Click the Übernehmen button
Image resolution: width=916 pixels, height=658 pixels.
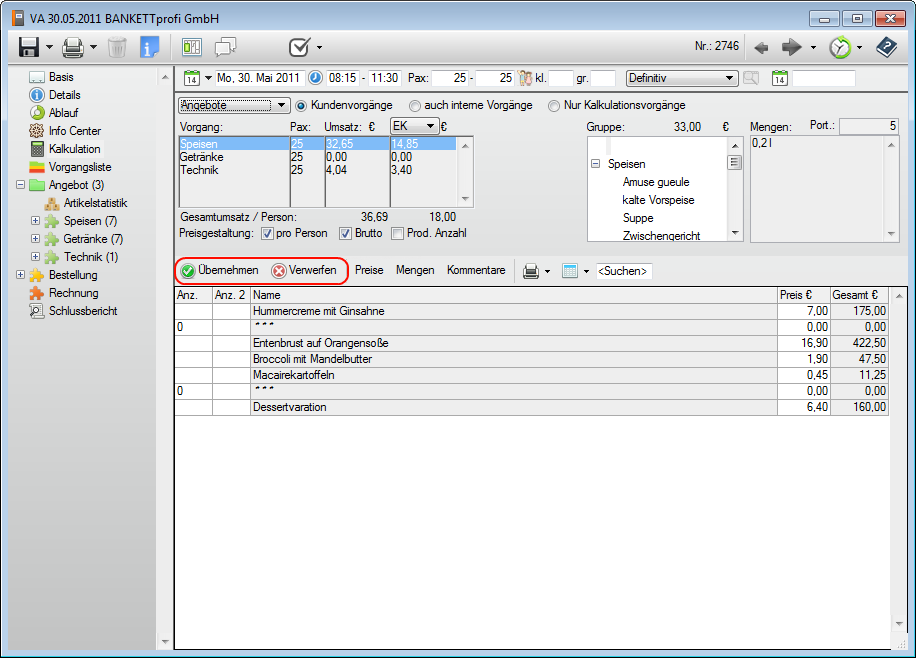(220, 270)
